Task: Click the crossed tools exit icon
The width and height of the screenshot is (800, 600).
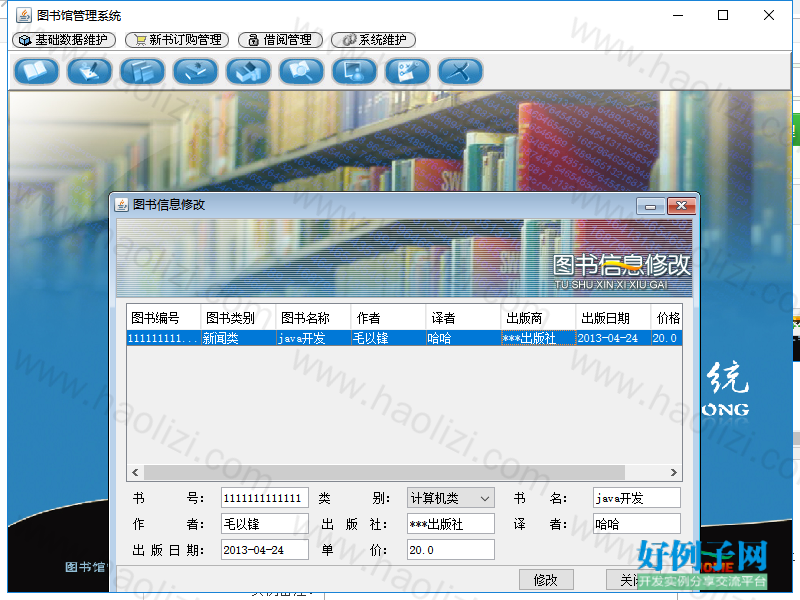Action: pyautogui.click(x=461, y=71)
